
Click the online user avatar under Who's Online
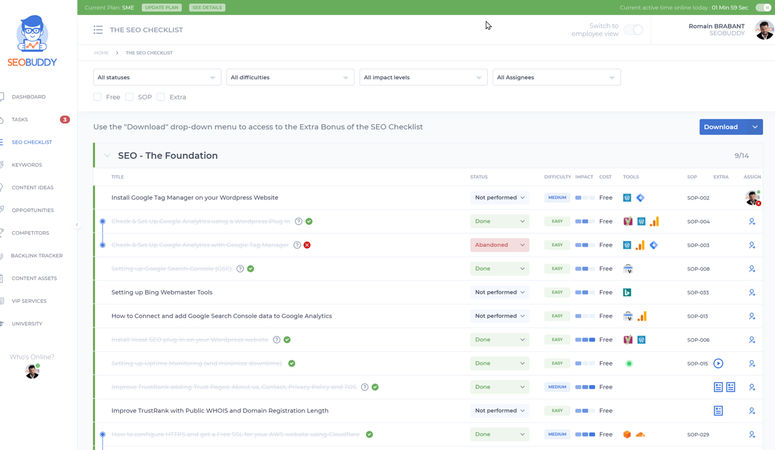tap(32, 371)
